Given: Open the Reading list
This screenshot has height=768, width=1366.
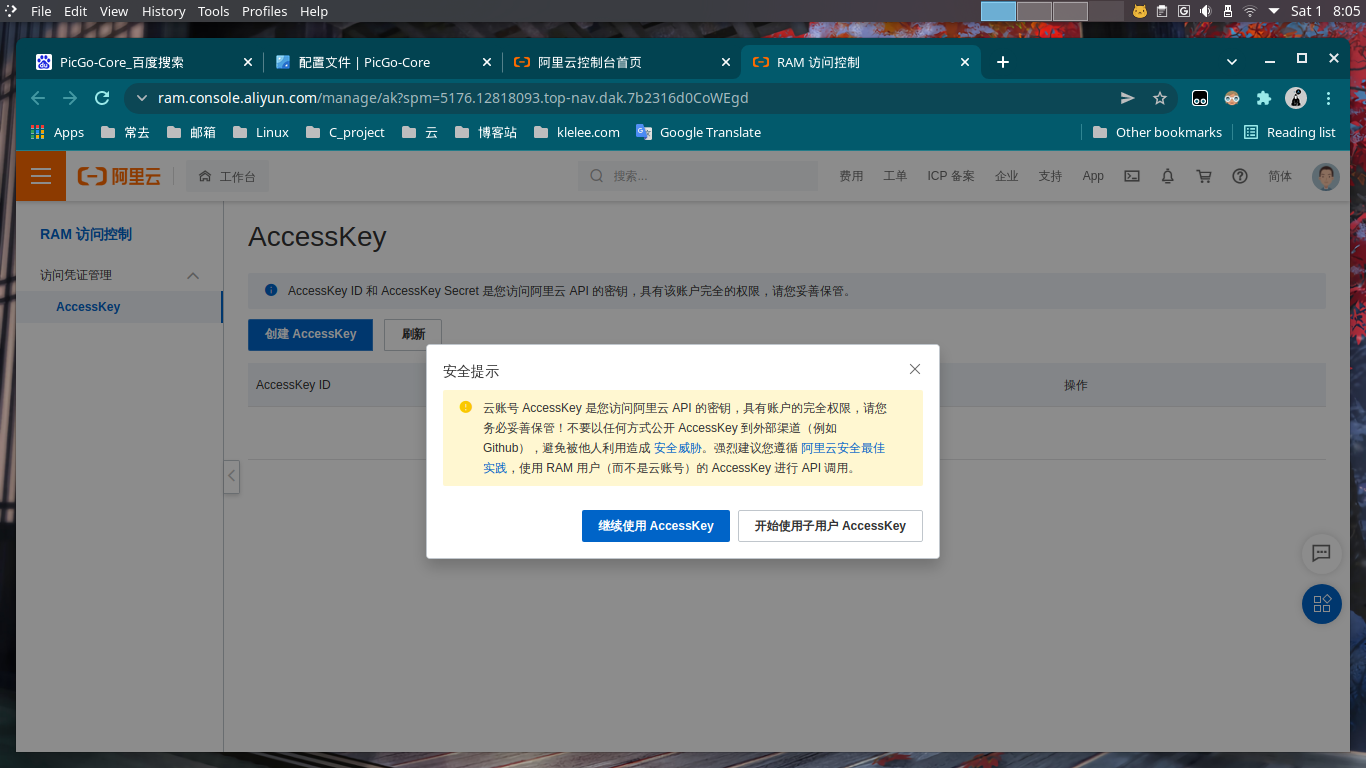Looking at the screenshot, I should (x=1290, y=132).
